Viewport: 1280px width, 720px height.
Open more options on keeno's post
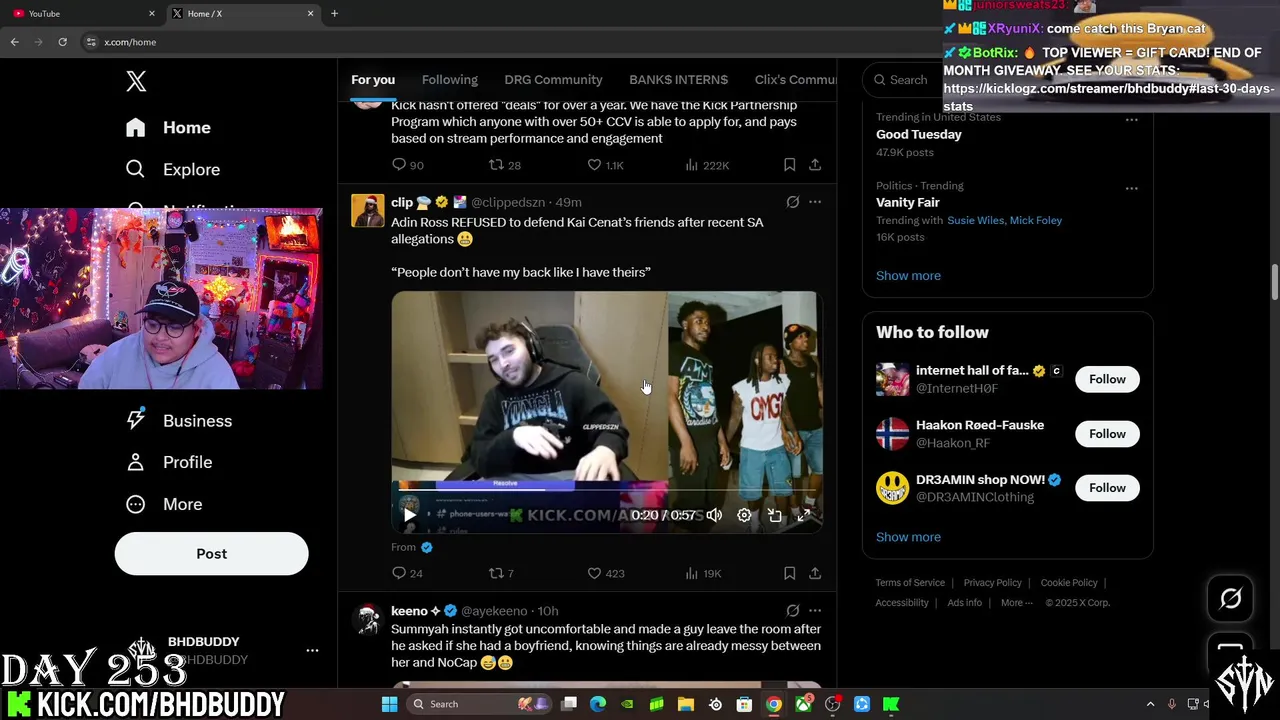pos(815,611)
